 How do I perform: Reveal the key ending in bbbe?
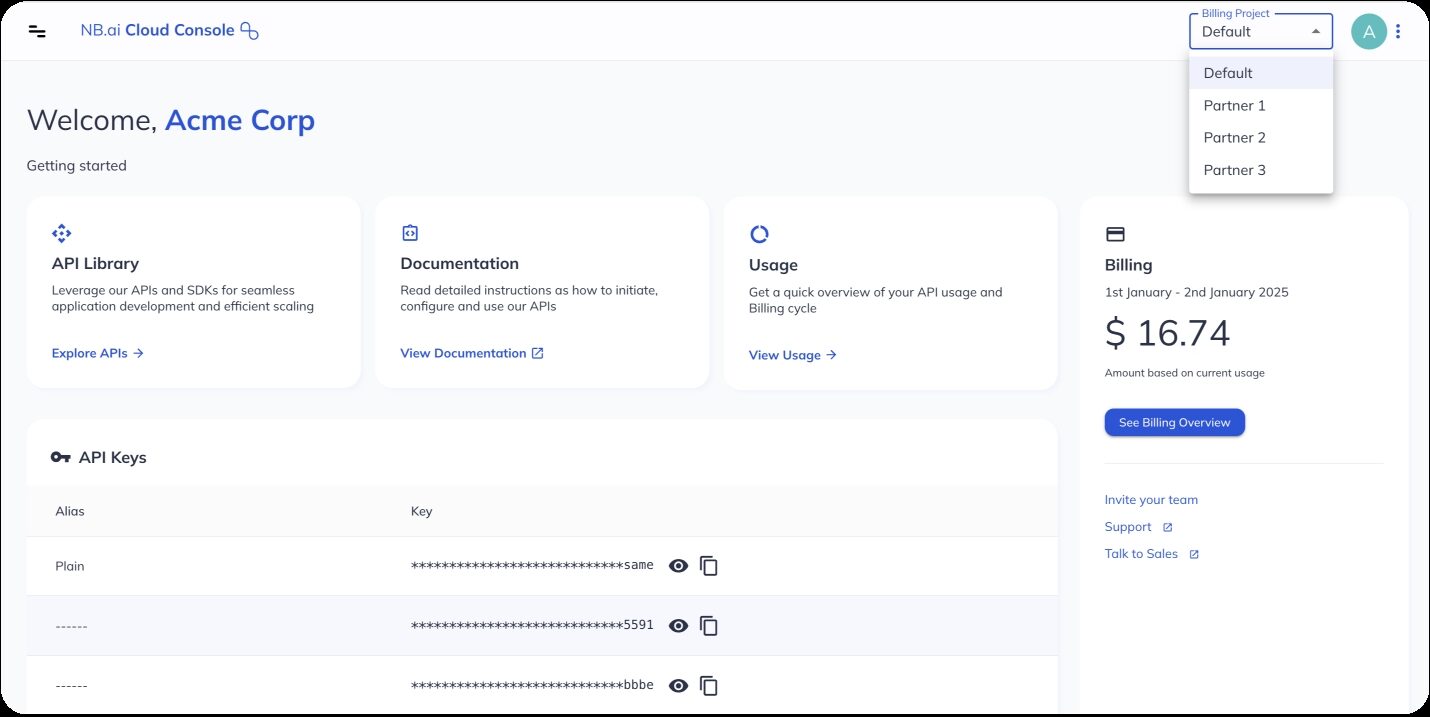[x=678, y=686]
